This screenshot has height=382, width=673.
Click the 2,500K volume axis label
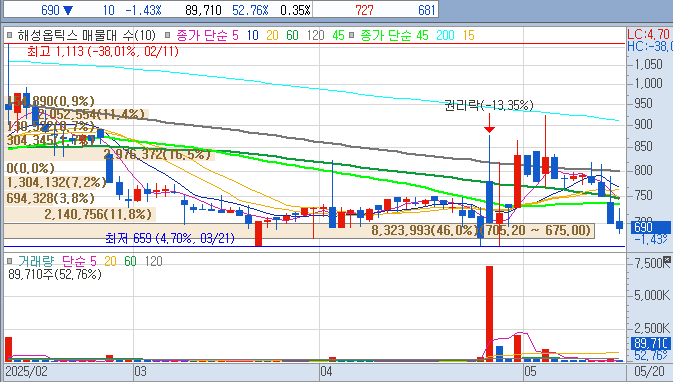[x=652, y=328]
